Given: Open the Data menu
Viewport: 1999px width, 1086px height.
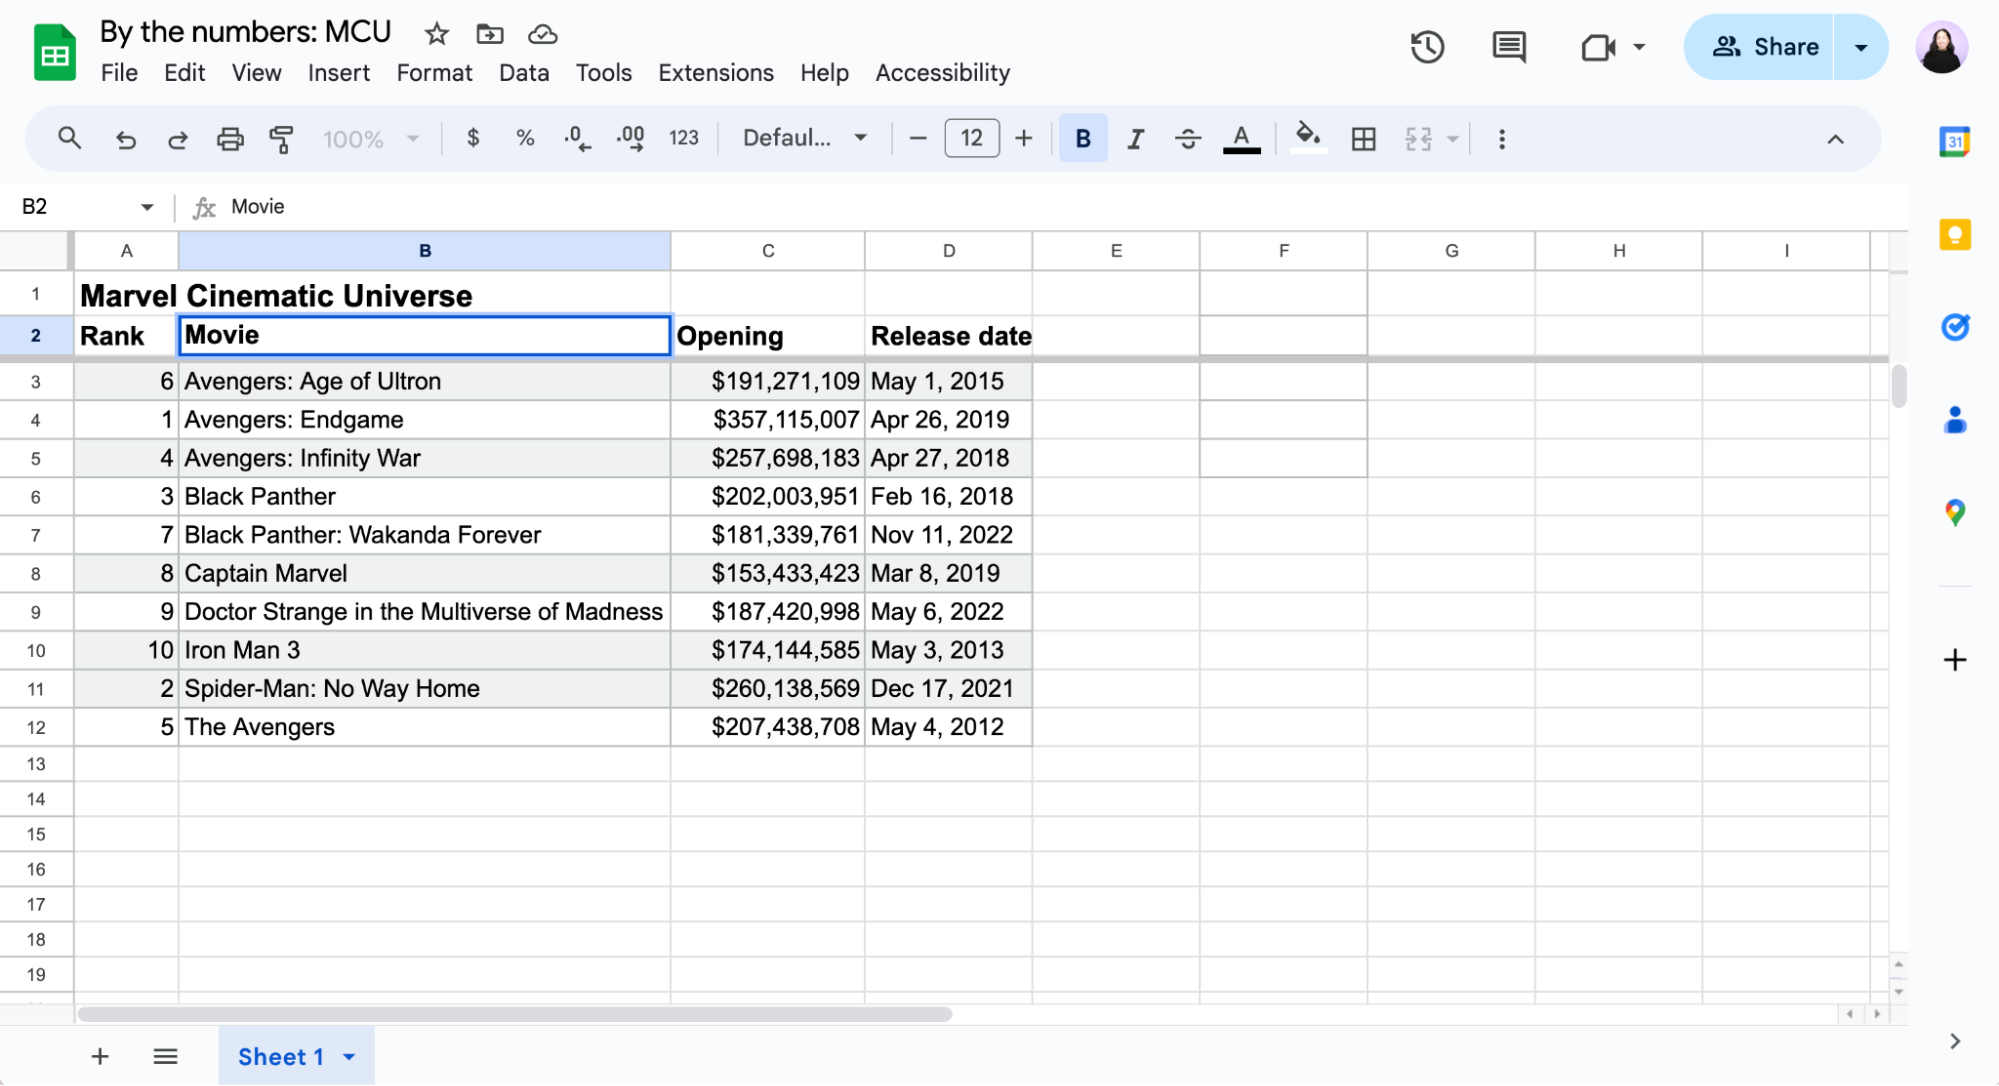Looking at the screenshot, I should [x=524, y=73].
